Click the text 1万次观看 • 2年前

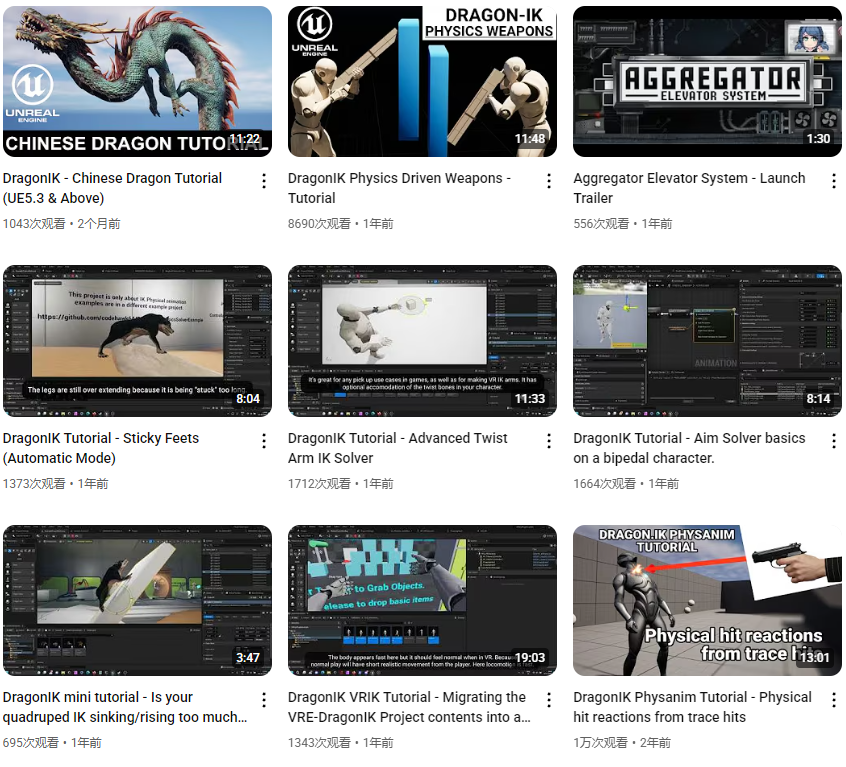pos(622,743)
